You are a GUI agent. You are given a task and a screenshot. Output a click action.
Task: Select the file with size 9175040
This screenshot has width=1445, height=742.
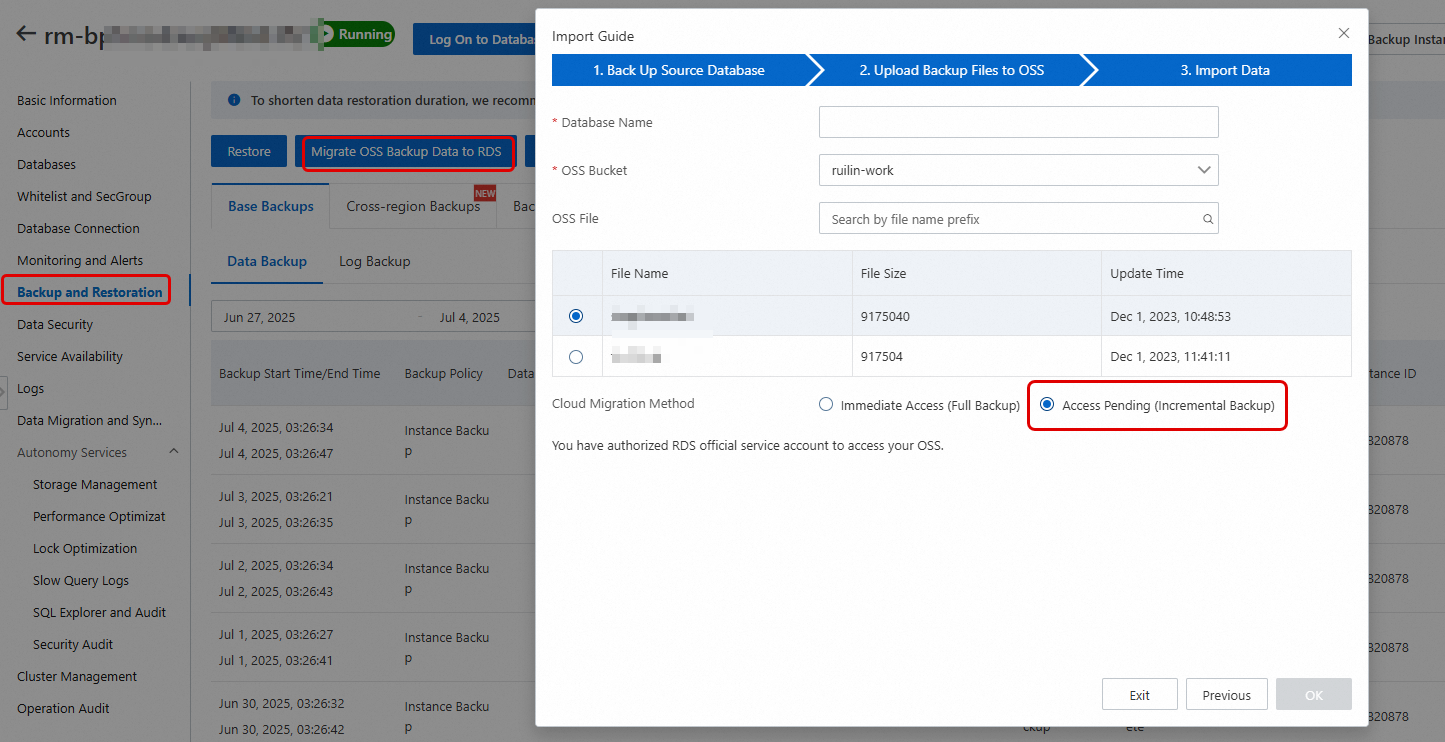pyautogui.click(x=576, y=316)
